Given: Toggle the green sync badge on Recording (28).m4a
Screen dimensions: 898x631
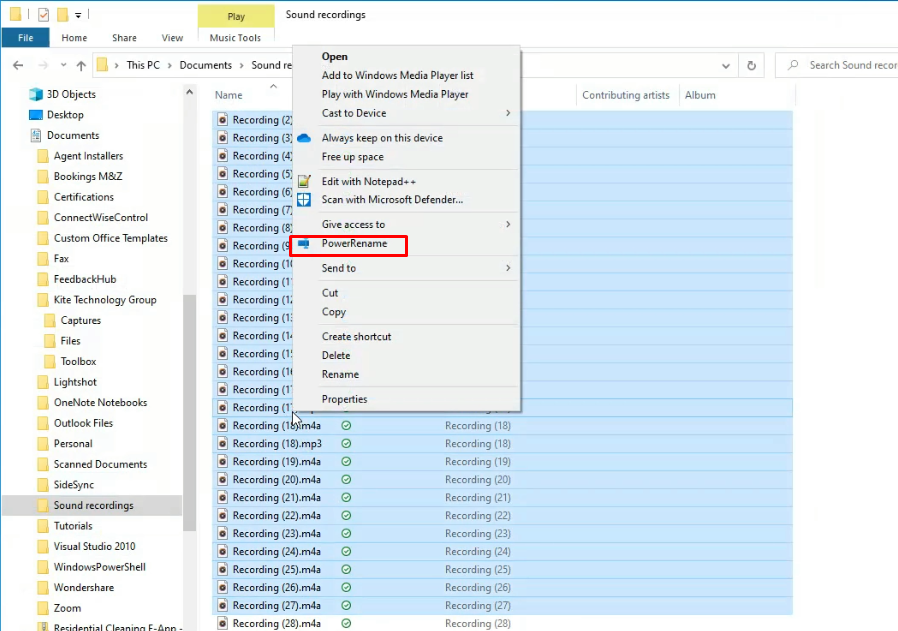Looking at the screenshot, I should pos(346,622).
